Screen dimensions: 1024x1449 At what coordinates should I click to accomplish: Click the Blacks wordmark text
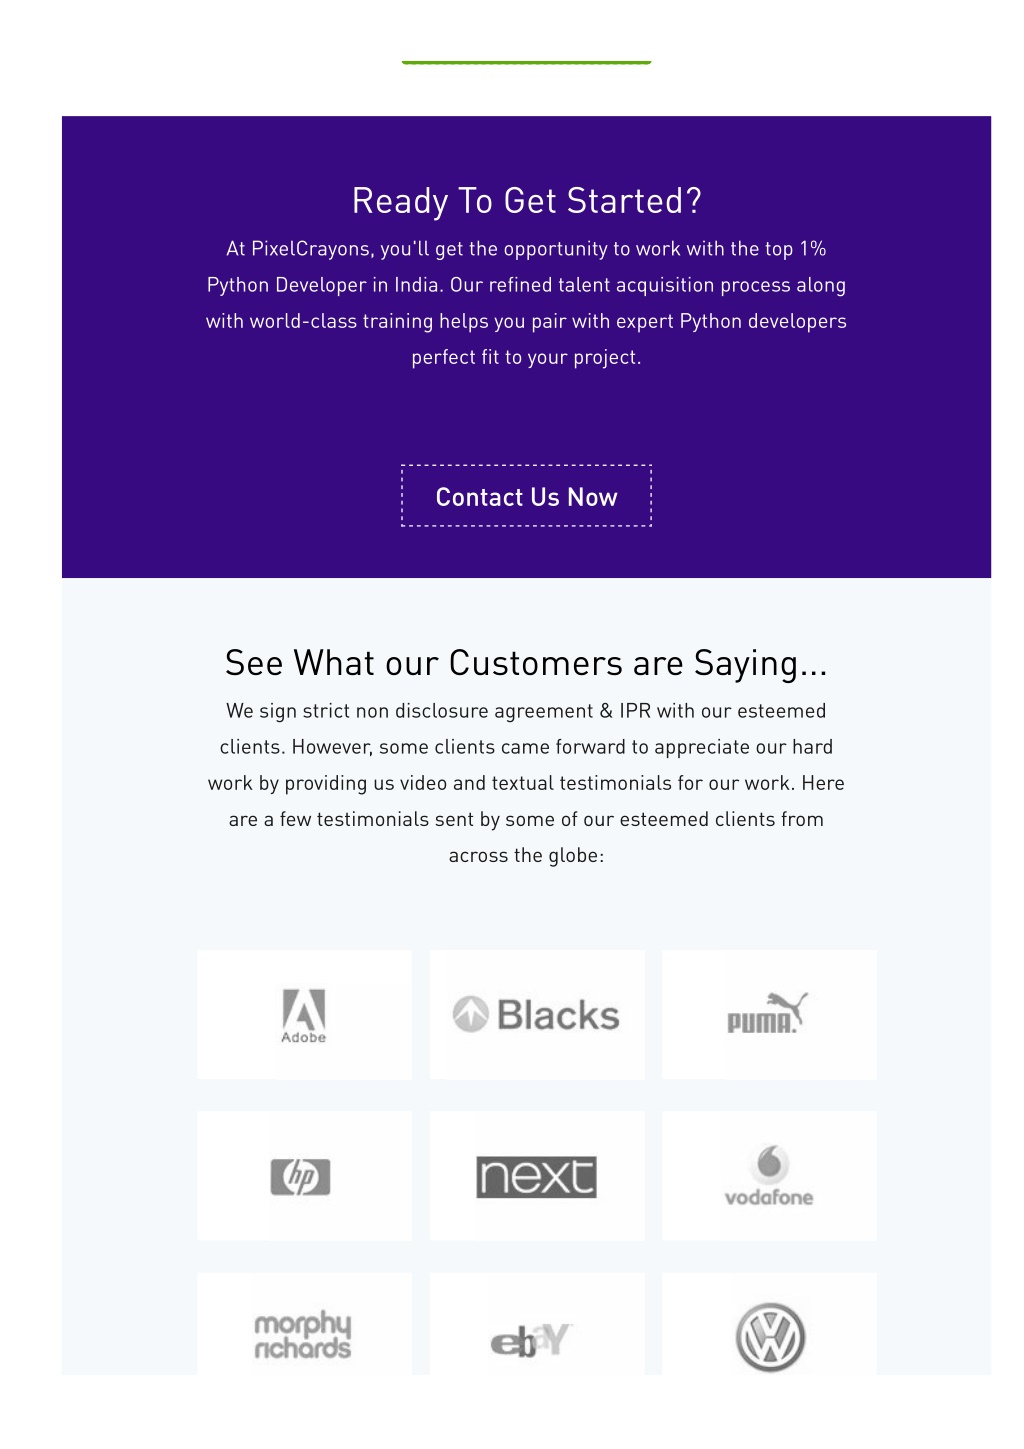(x=558, y=1015)
